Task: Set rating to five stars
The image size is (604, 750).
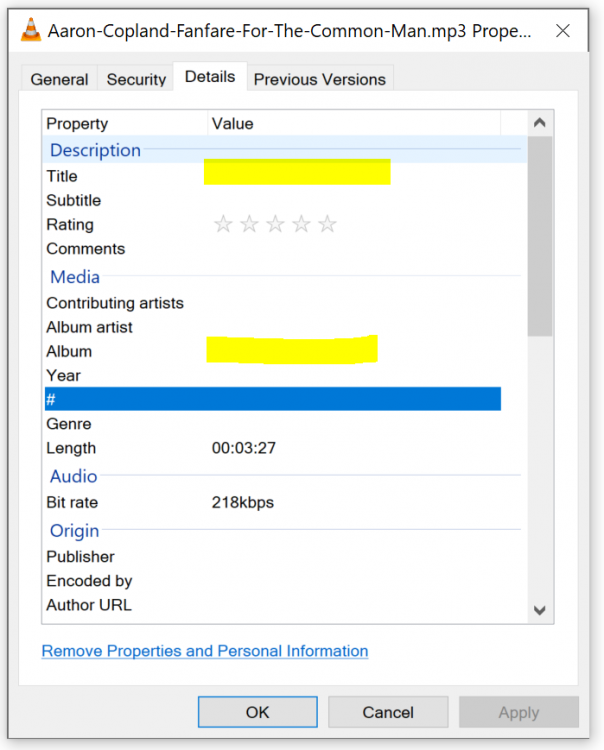Action: [x=328, y=224]
